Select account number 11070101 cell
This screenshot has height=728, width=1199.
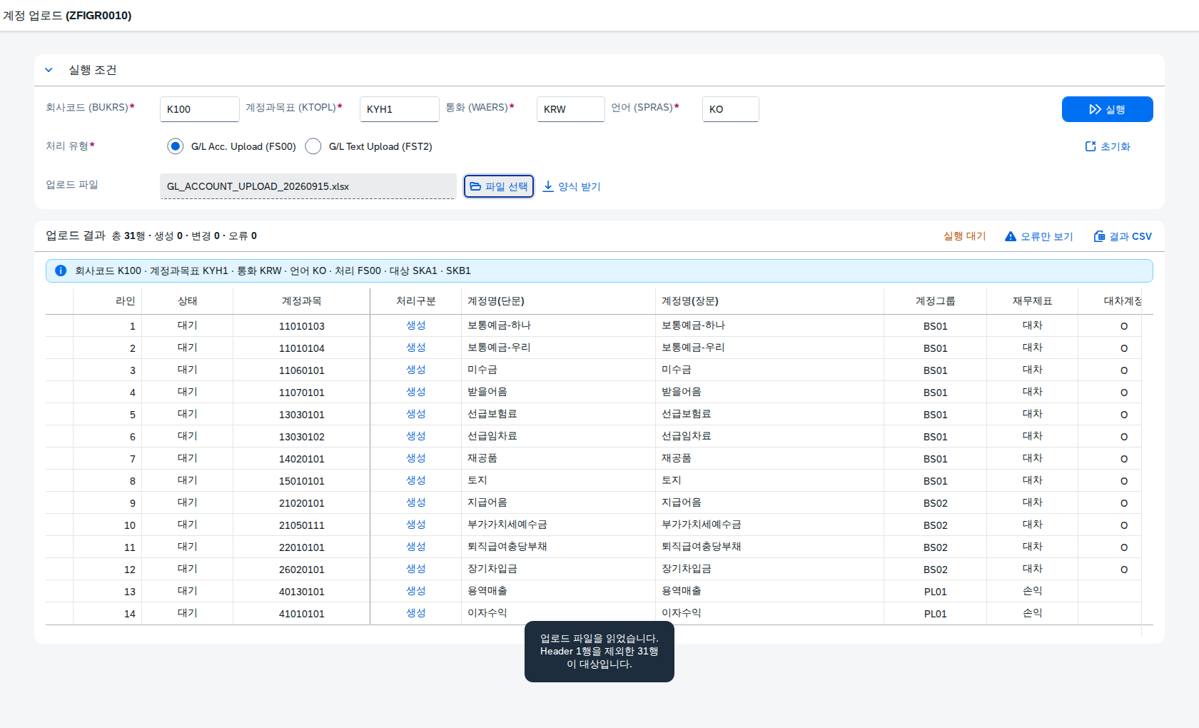pos(301,392)
